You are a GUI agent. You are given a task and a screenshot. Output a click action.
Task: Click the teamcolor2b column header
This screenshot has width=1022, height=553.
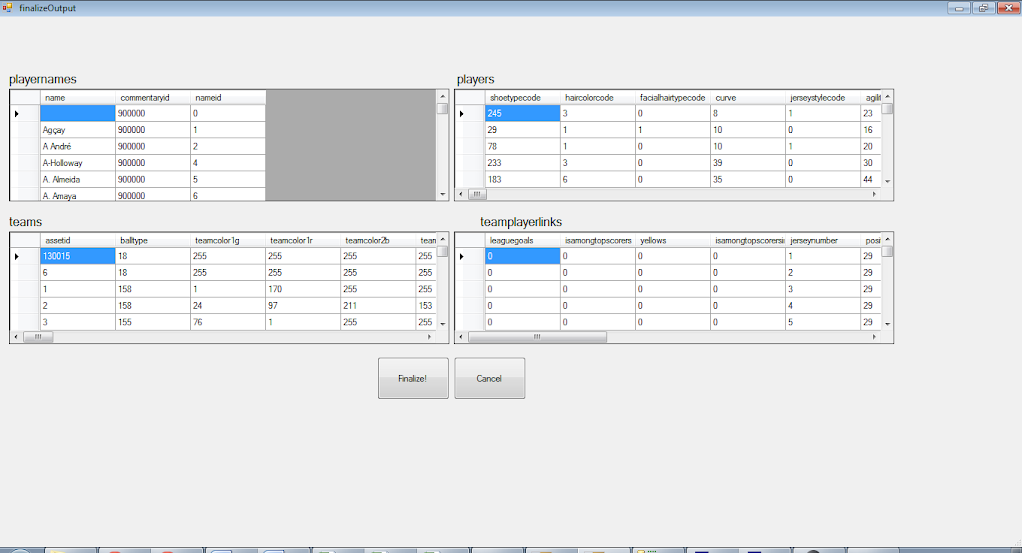[x=378, y=240]
